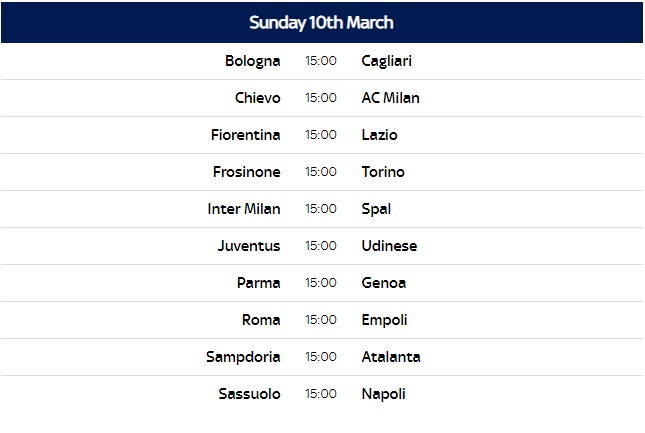
Task: Click the Udinese team name
Action: pyautogui.click(x=389, y=246)
